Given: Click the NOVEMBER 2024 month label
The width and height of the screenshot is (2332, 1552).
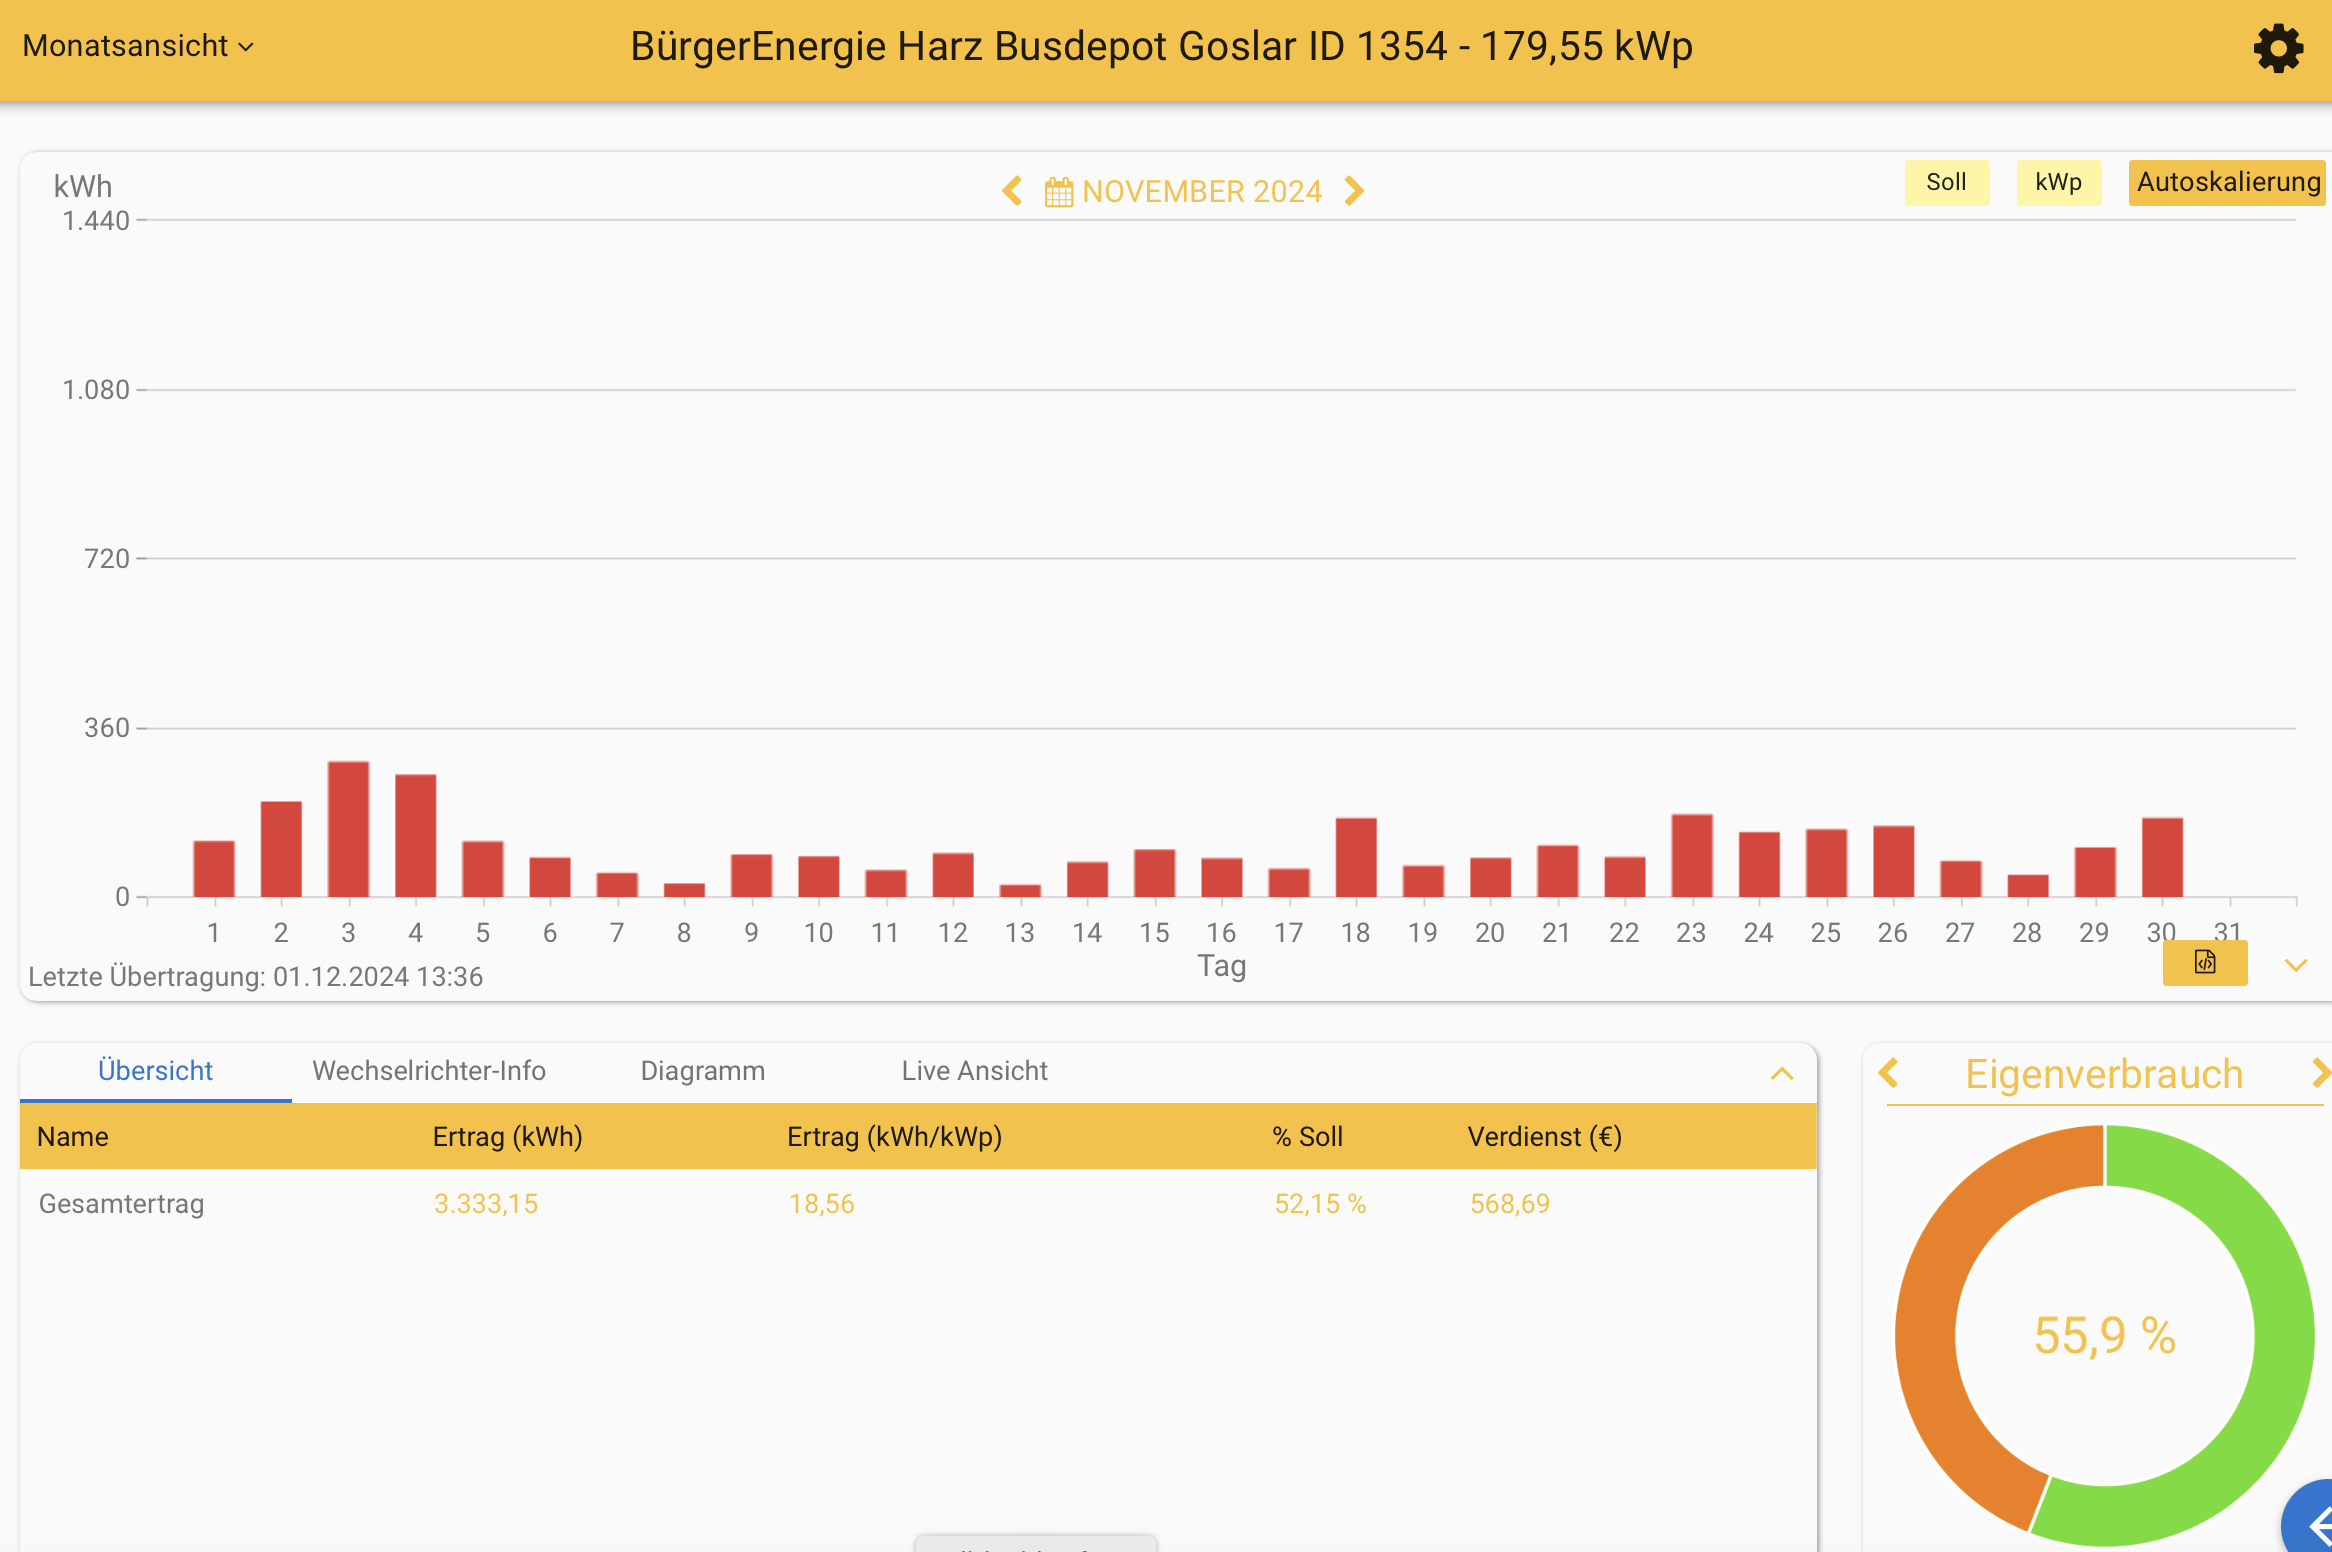Looking at the screenshot, I should (x=1202, y=191).
